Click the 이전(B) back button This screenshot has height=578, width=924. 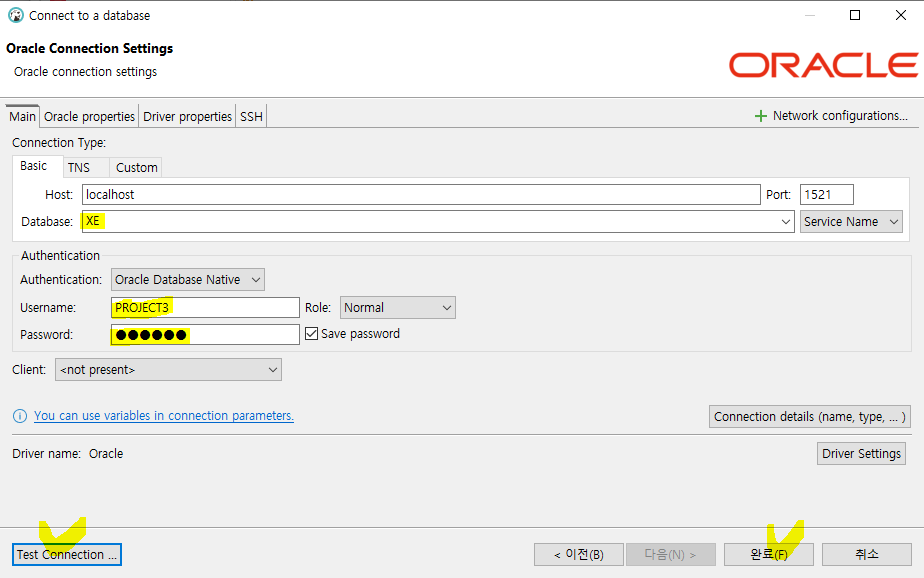pos(579,554)
